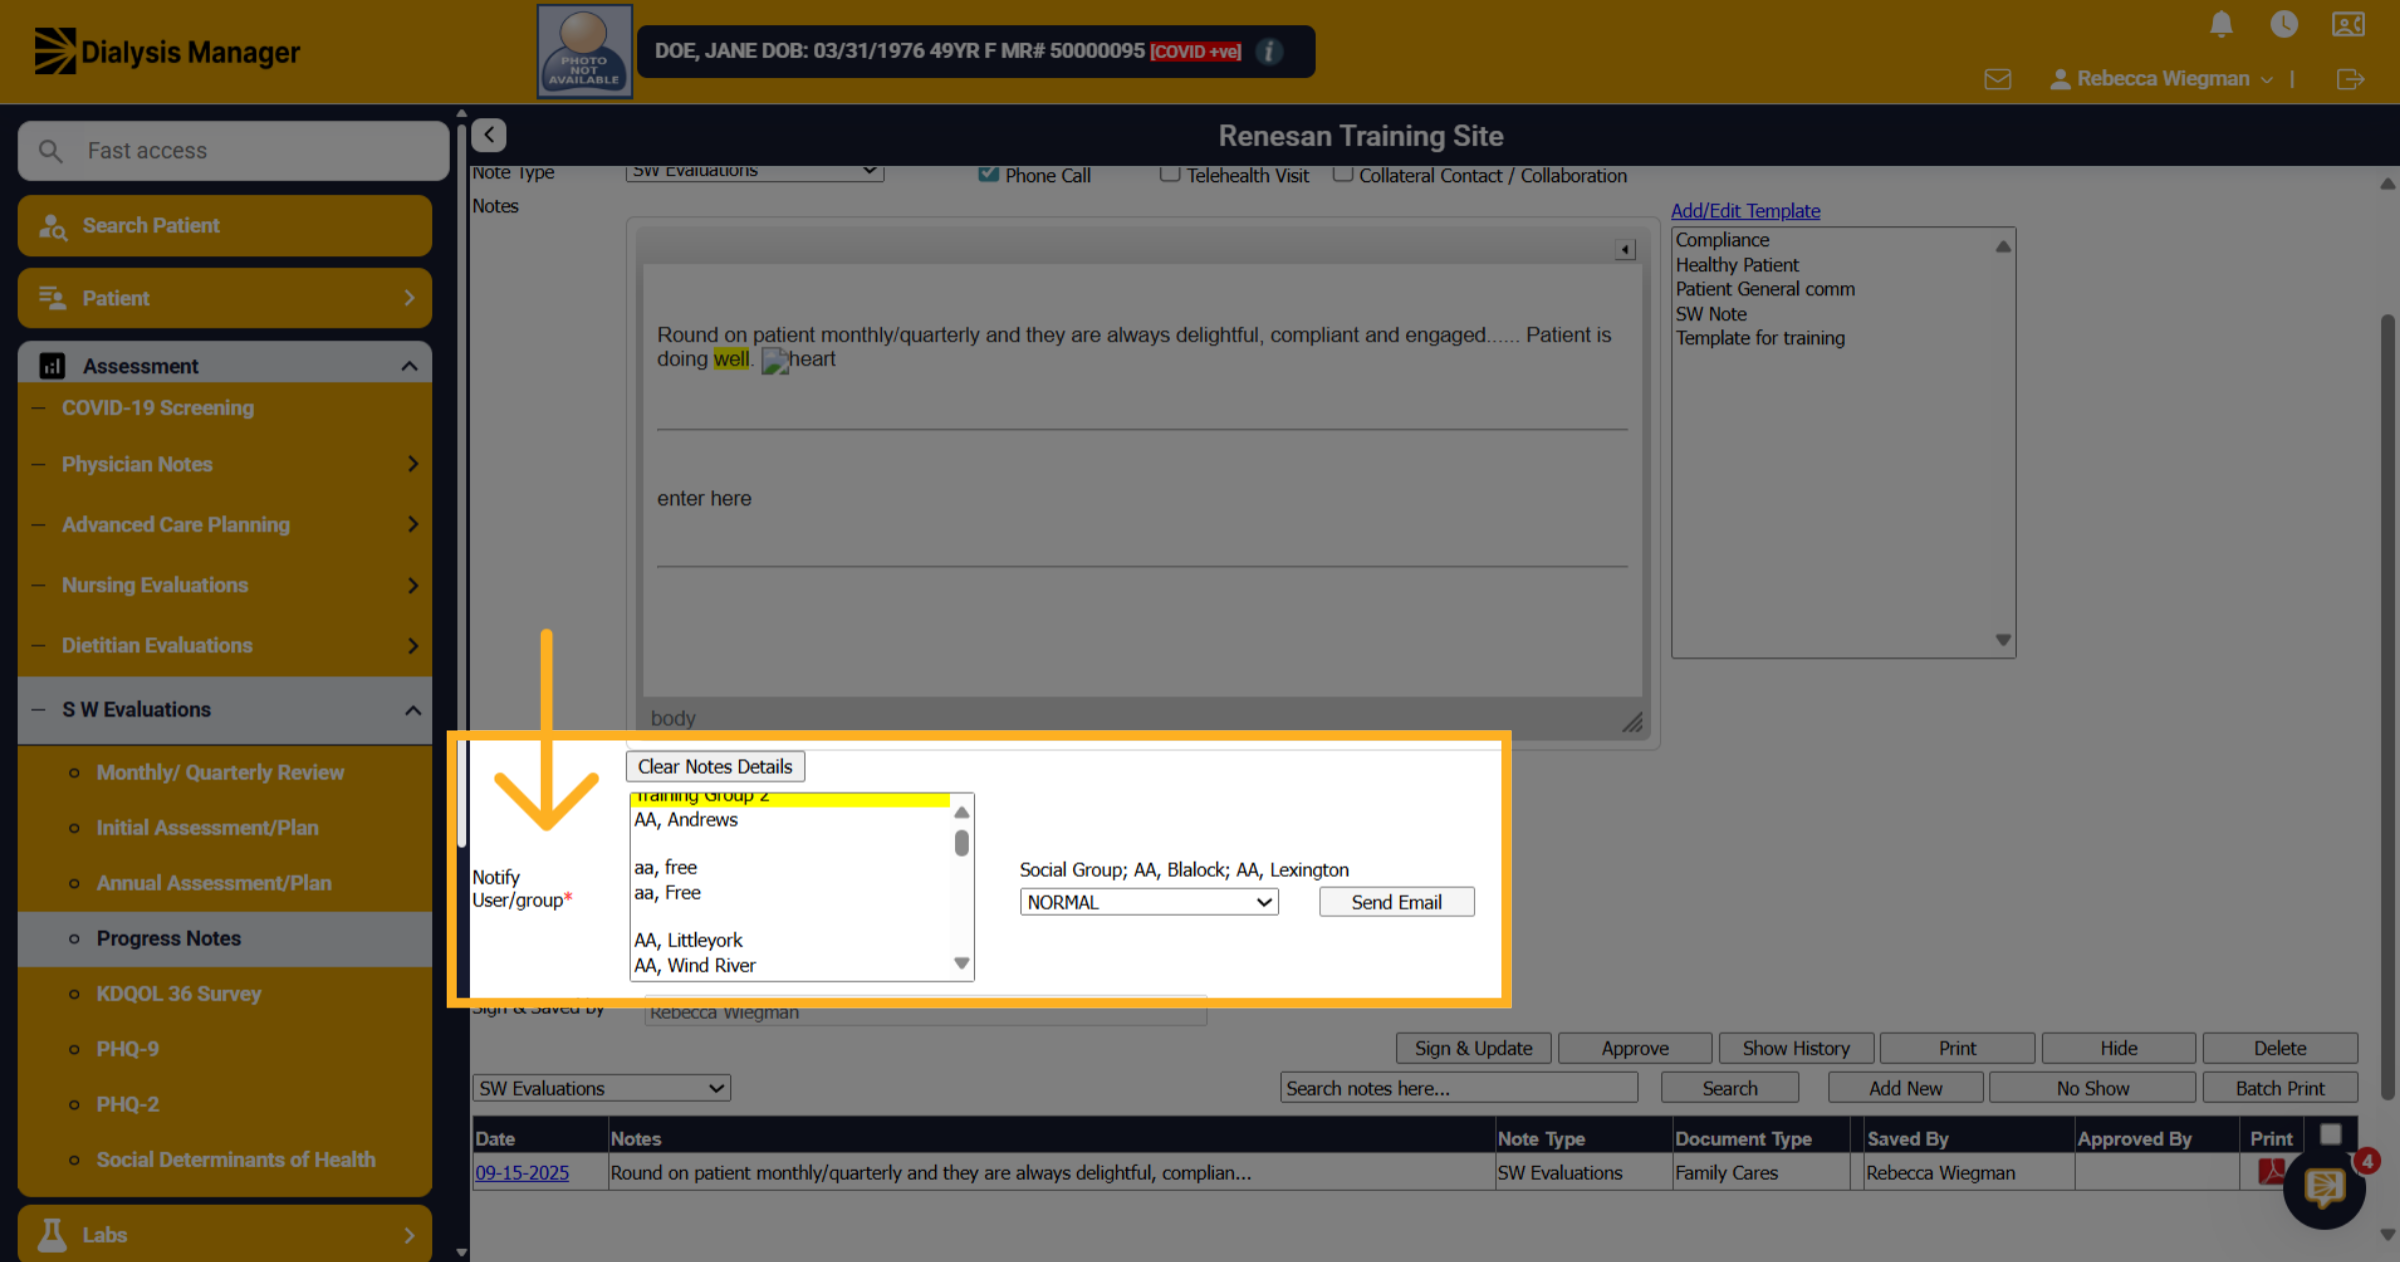Select 'AA, Wind River' in notify list
Viewport: 2400px width, 1262px height.
695,965
